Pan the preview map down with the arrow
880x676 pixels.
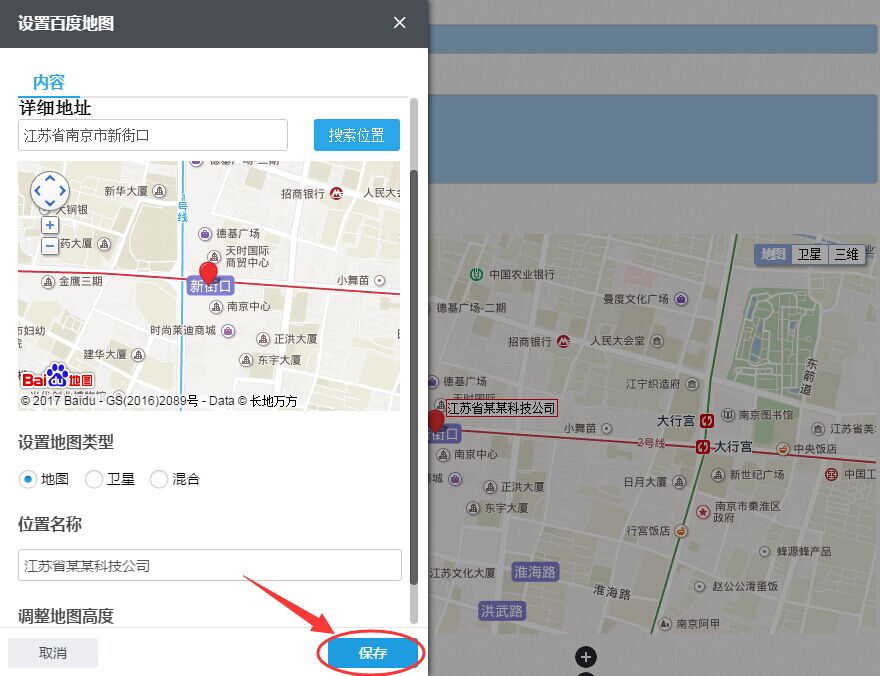pos(50,203)
